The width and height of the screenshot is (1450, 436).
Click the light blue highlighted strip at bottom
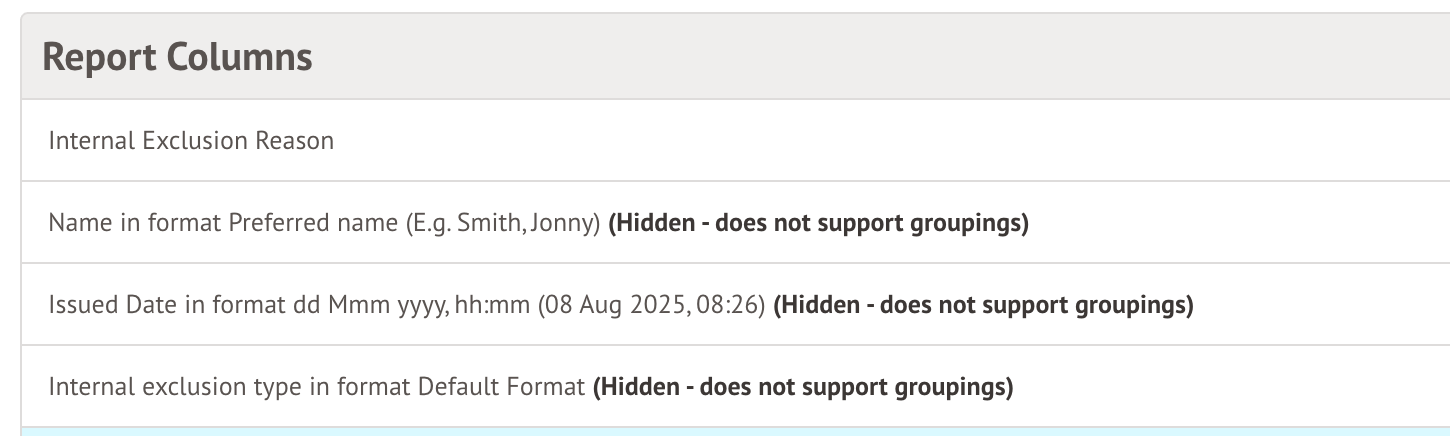tap(735, 431)
